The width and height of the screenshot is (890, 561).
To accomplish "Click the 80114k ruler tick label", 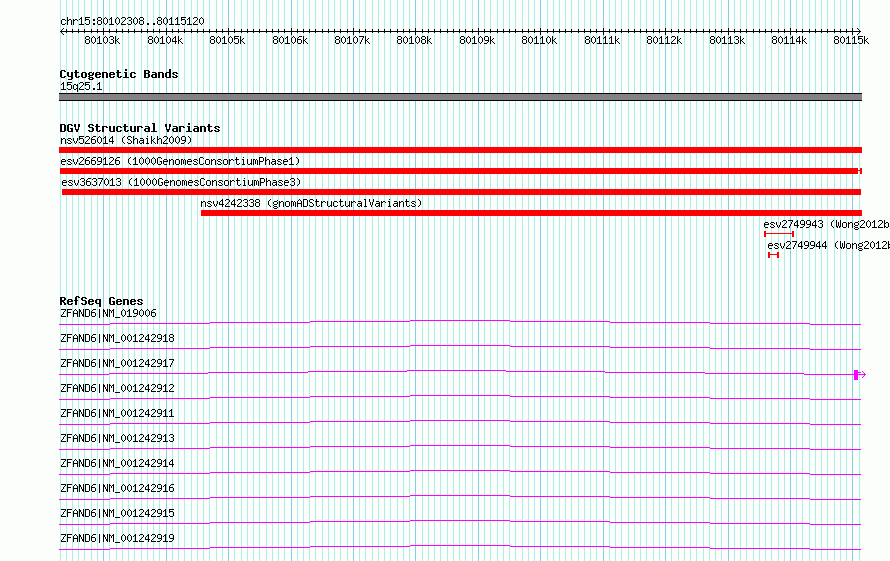I will pyautogui.click(x=789, y=40).
